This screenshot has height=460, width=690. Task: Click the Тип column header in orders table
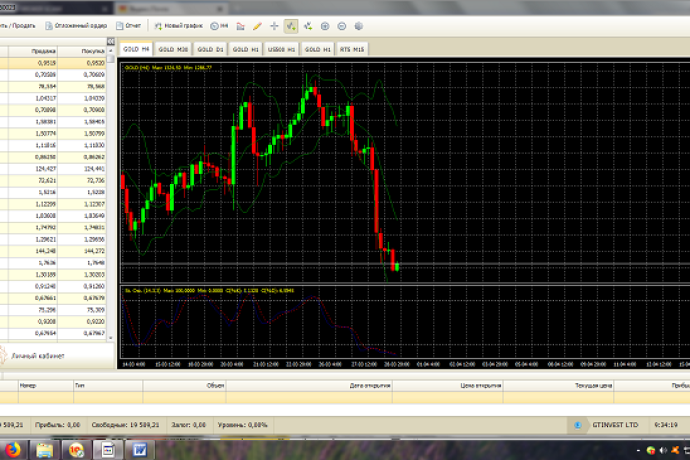[108, 386]
